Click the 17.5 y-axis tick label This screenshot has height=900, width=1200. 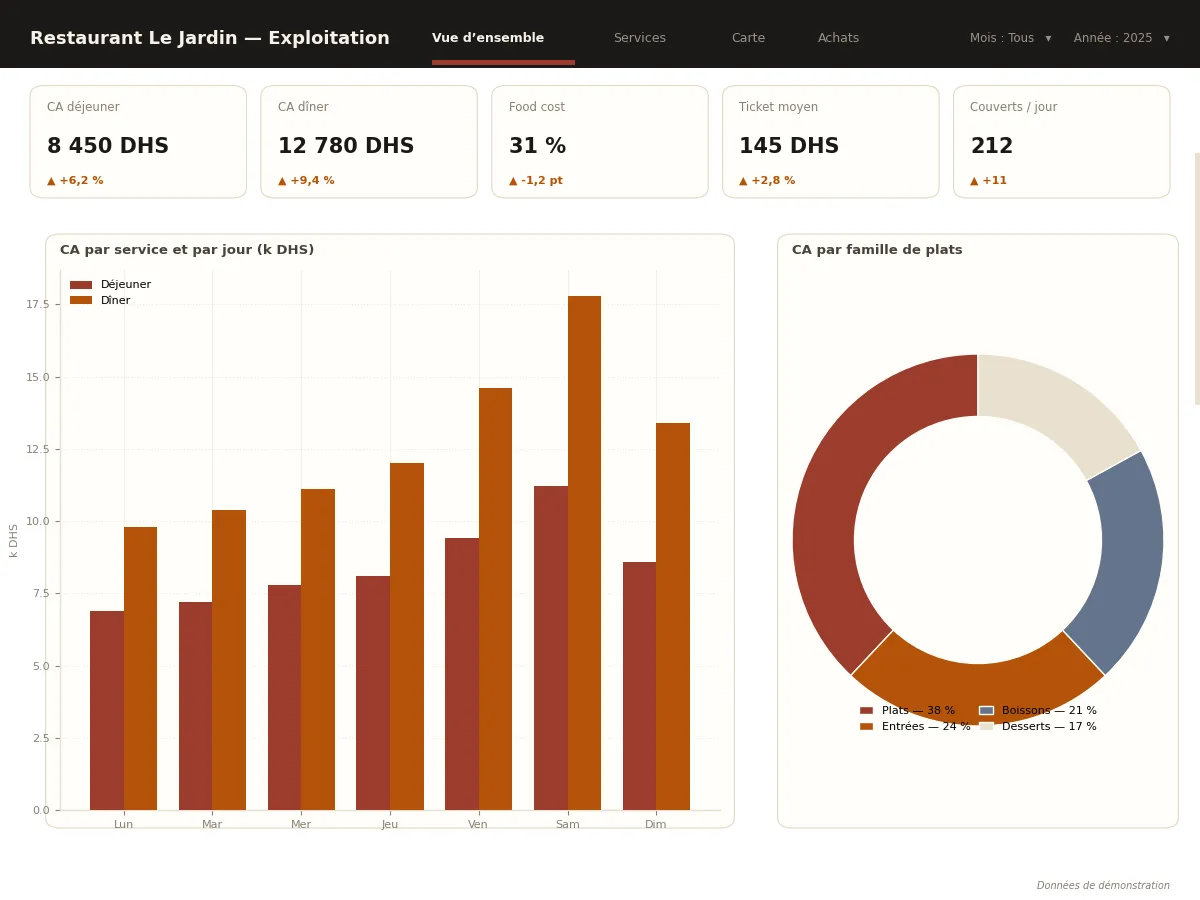coord(38,305)
